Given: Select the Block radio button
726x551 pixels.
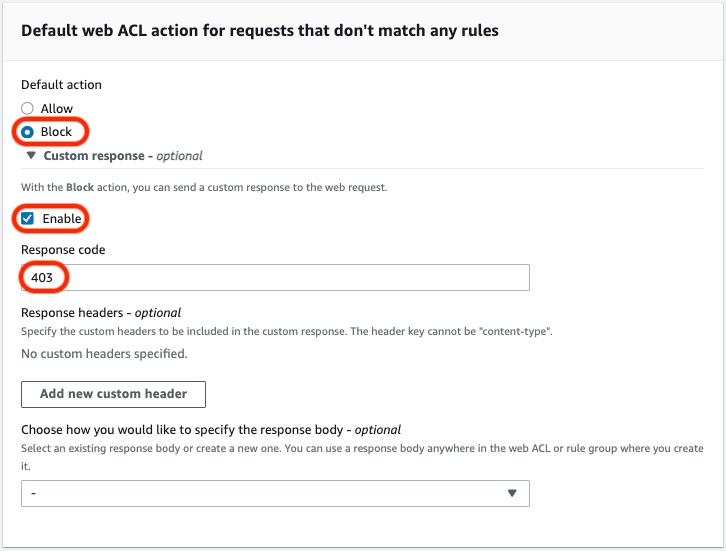Looking at the screenshot, I should (27, 132).
